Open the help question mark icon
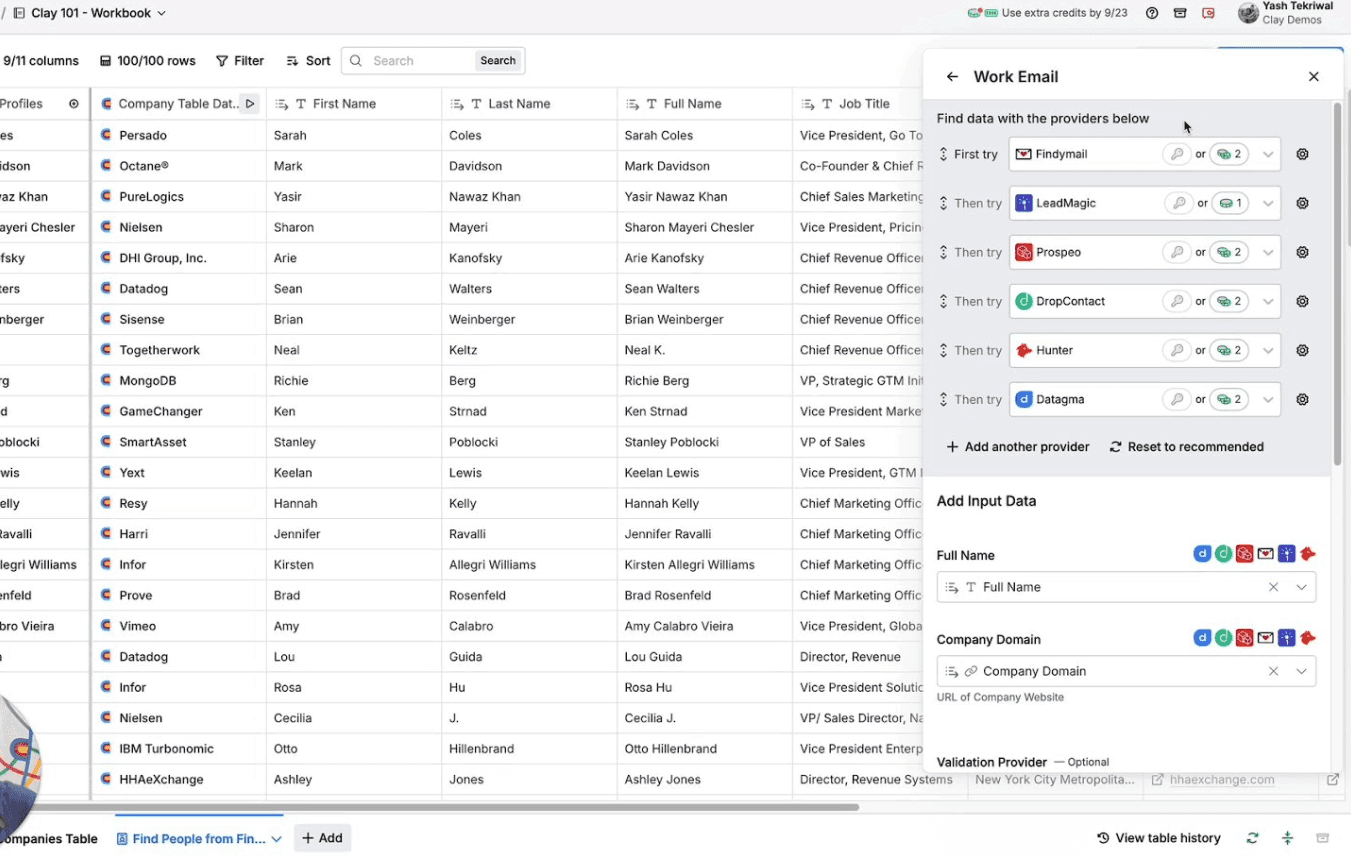The image size is (1351, 858). 1152,13
